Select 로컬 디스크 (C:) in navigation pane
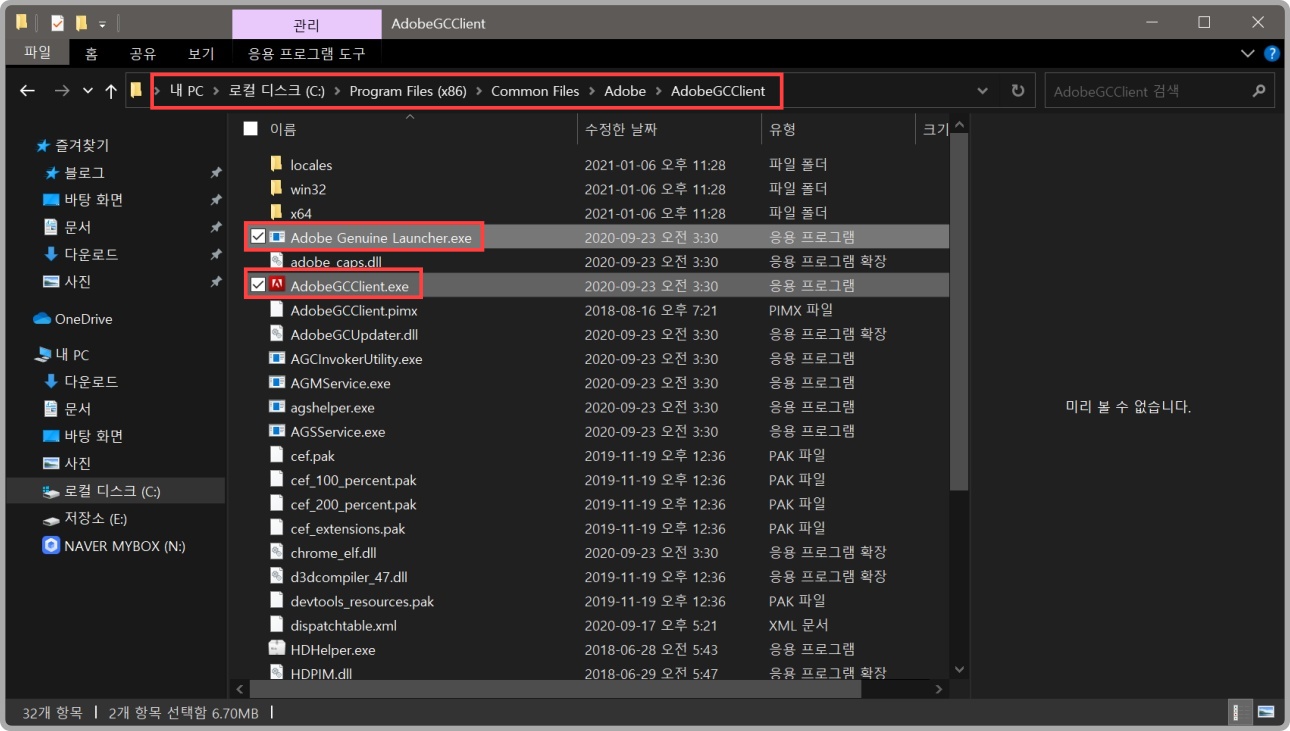 (115, 492)
